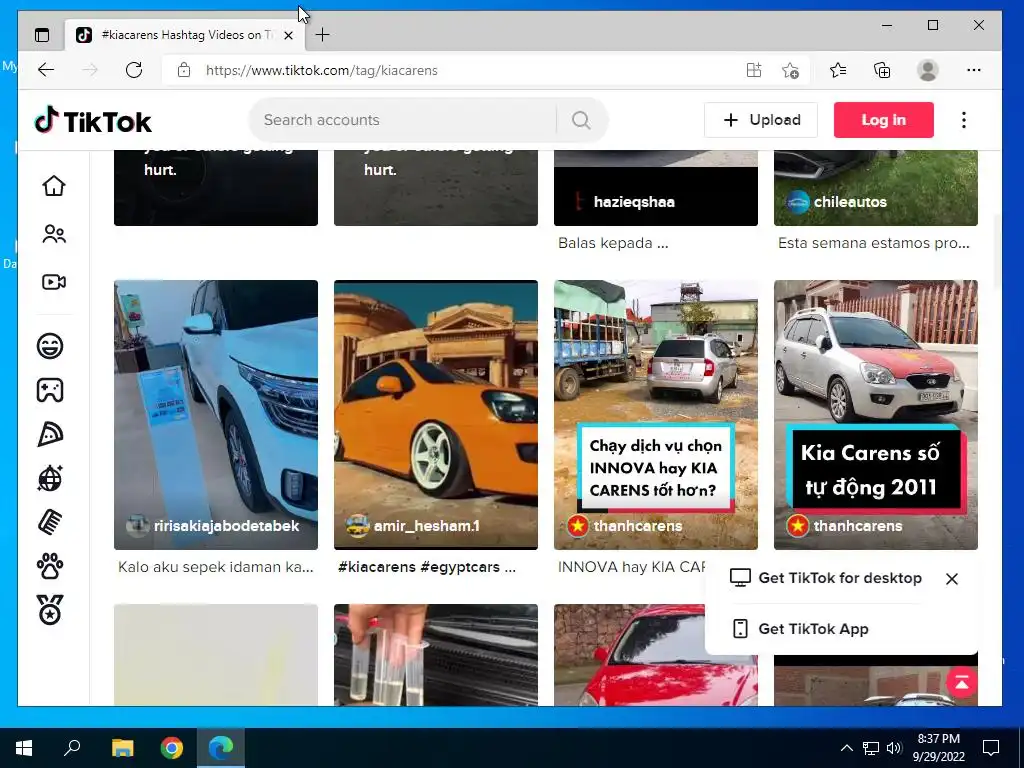Click username amir_hesham.1
The image size is (1024, 768).
[x=426, y=526]
